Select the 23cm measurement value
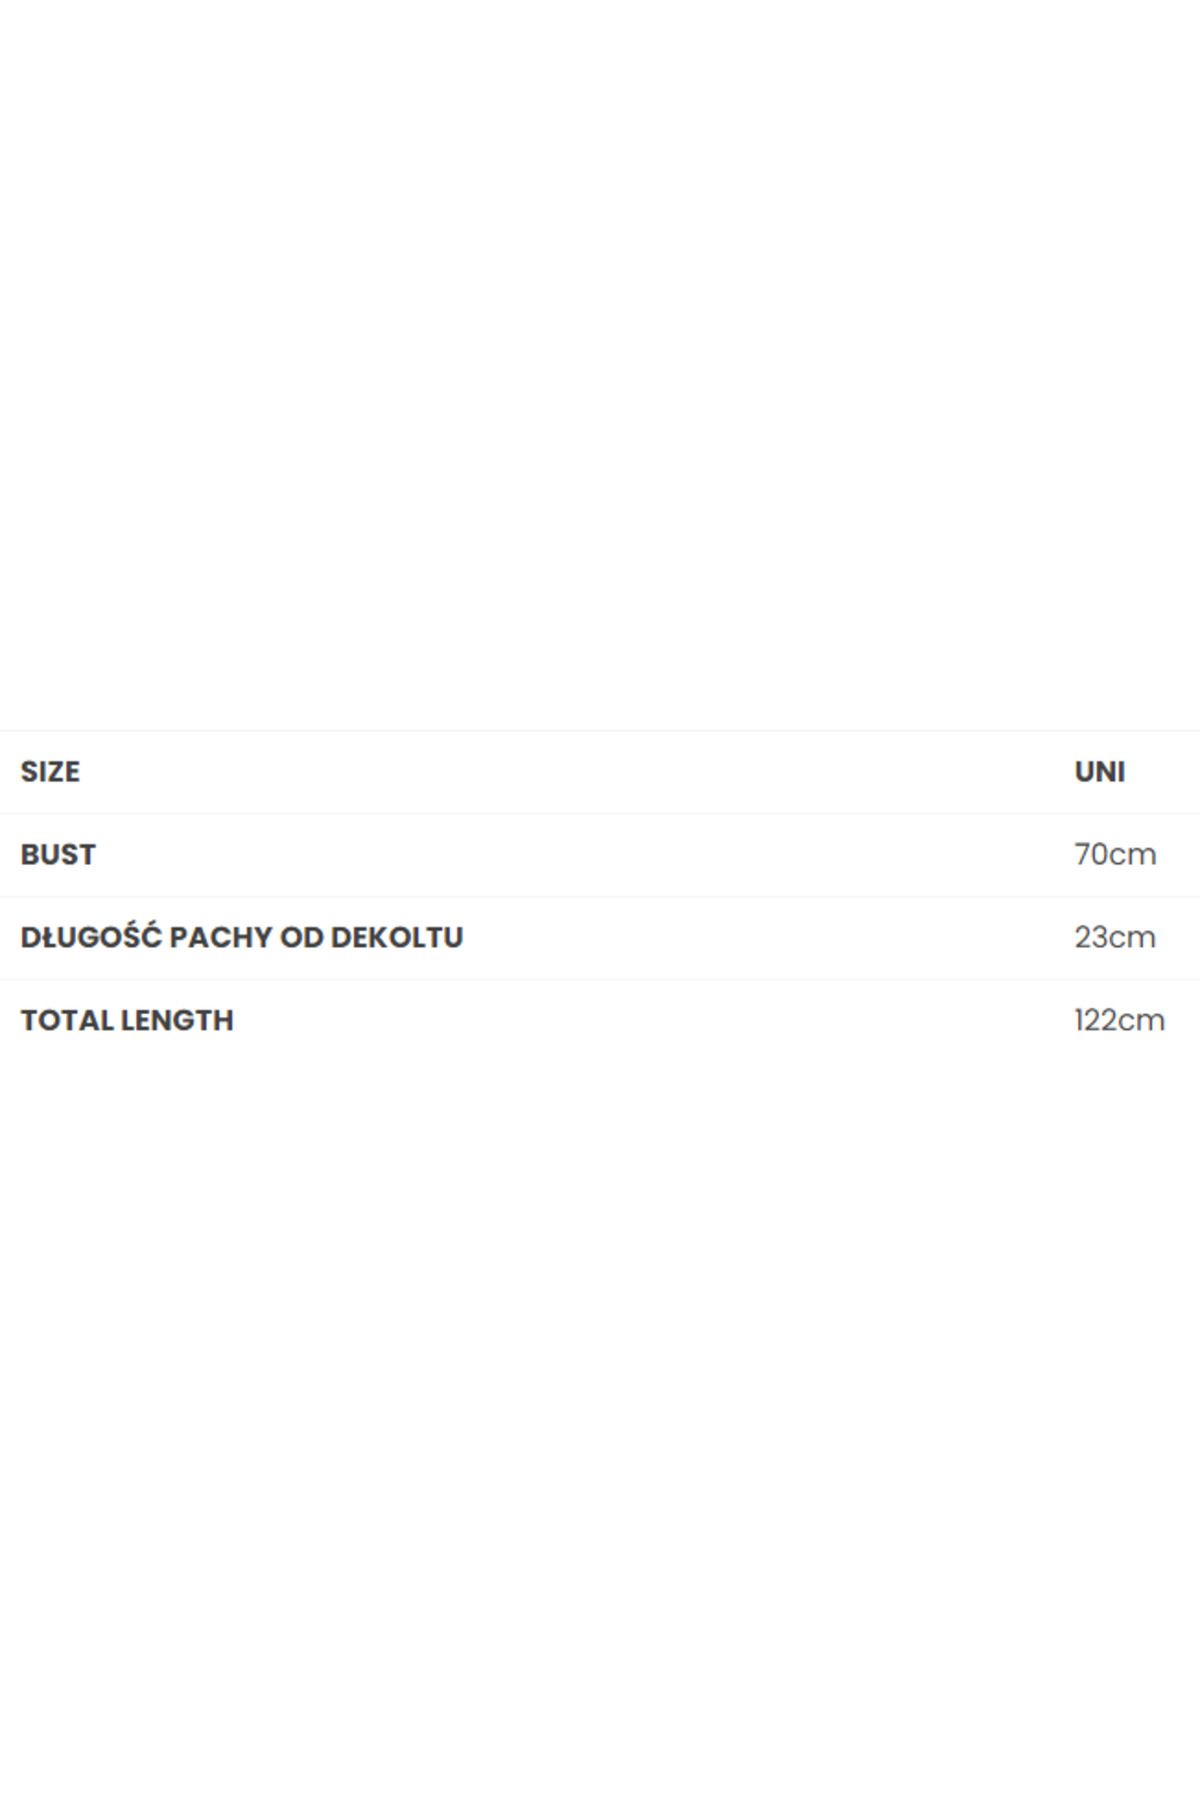The height and width of the screenshot is (1800, 1200). (x=1115, y=938)
